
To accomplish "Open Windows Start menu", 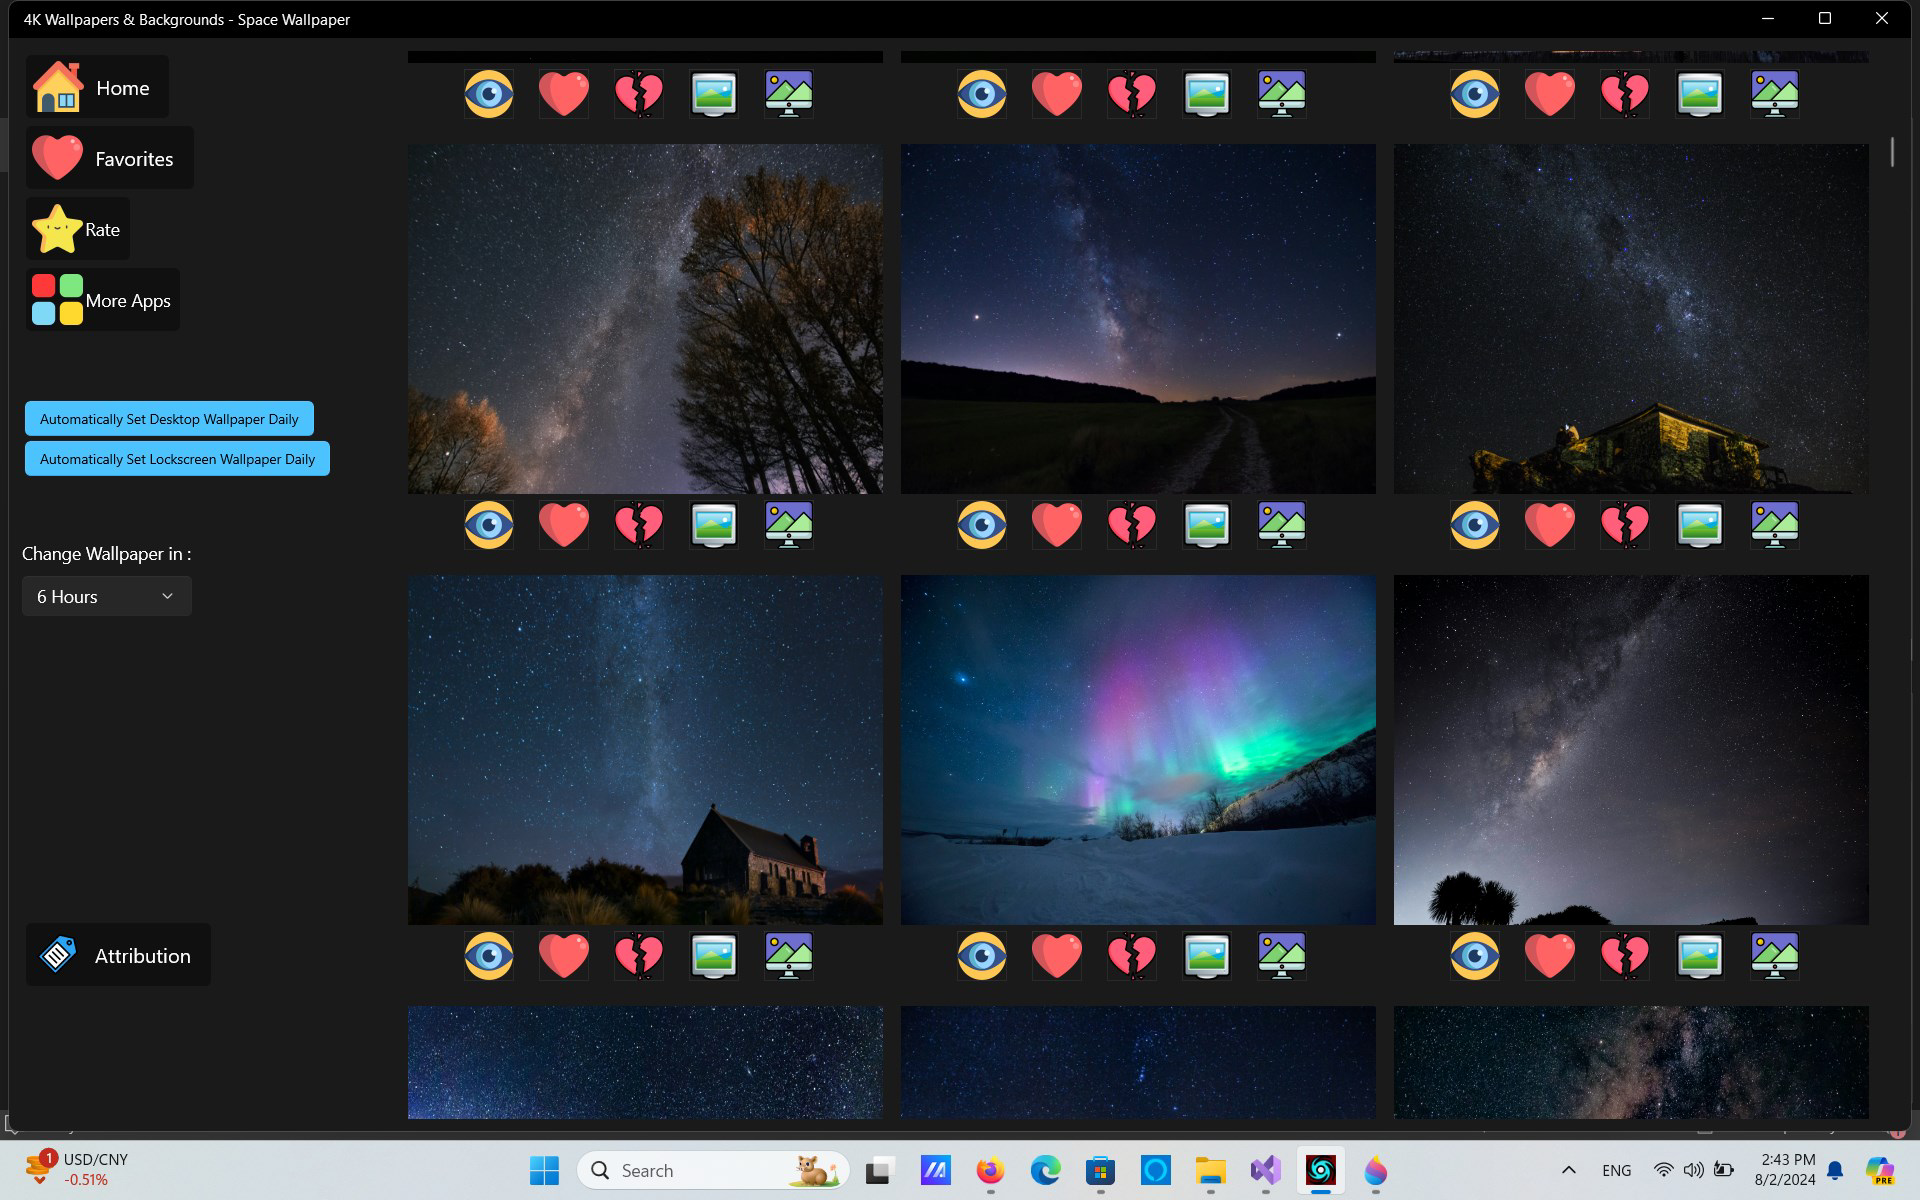I will pyautogui.click(x=544, y=1170).
